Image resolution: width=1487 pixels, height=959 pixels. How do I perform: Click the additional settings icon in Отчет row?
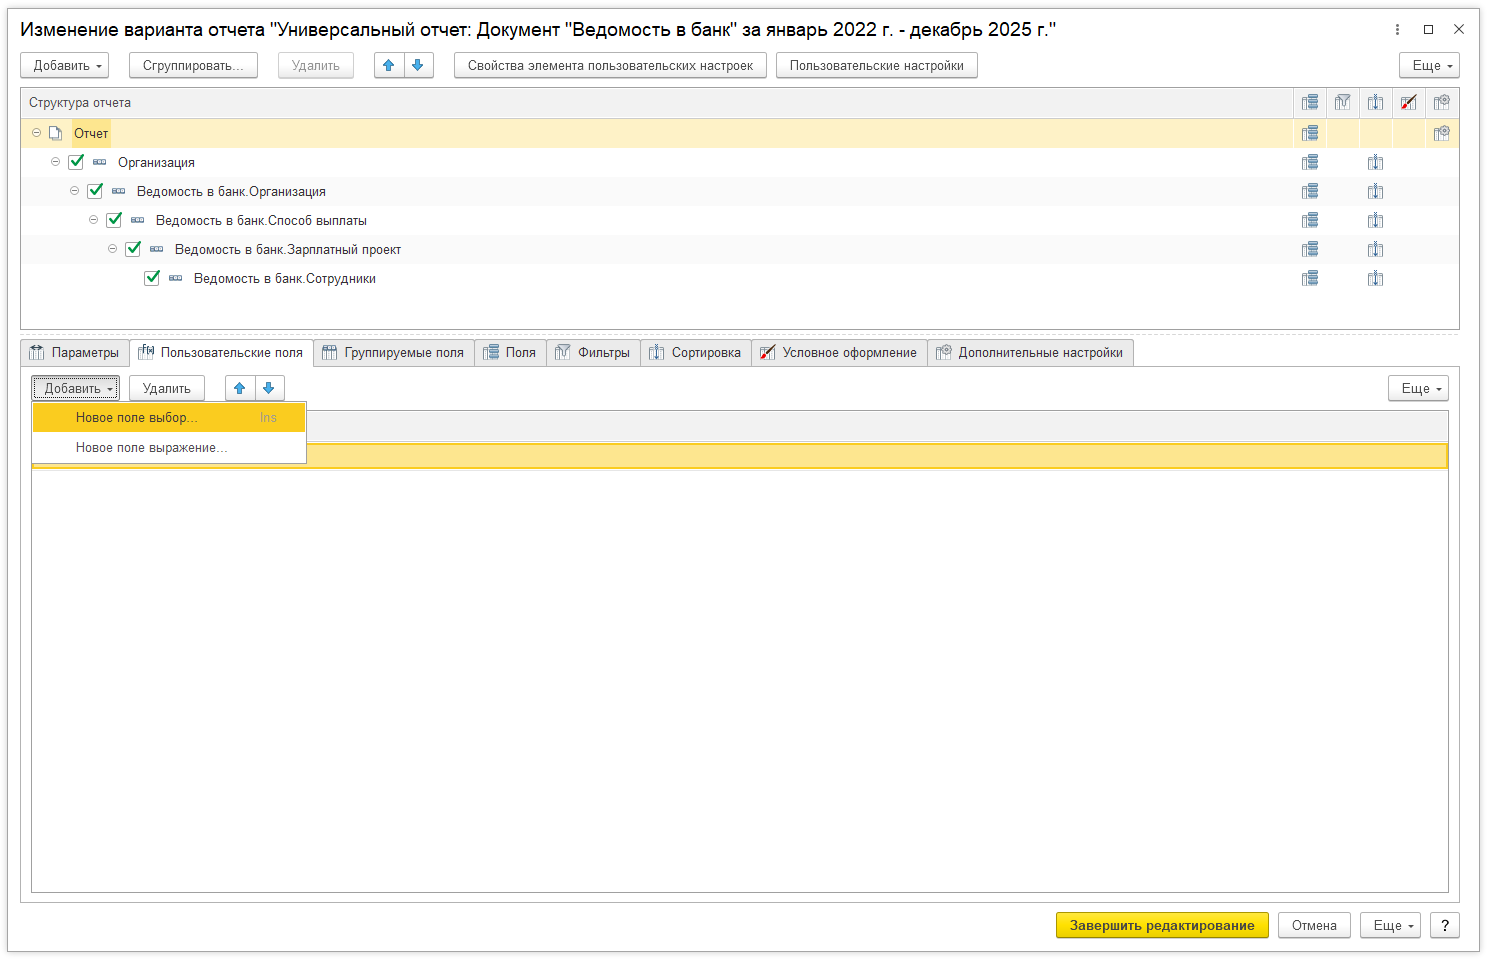1441,133
